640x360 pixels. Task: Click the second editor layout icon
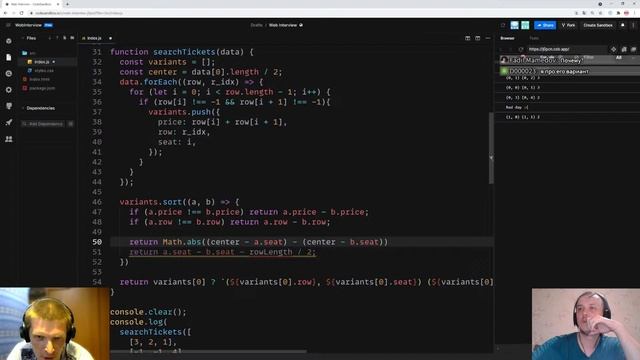pyautogui.click(x=478, y=38)
